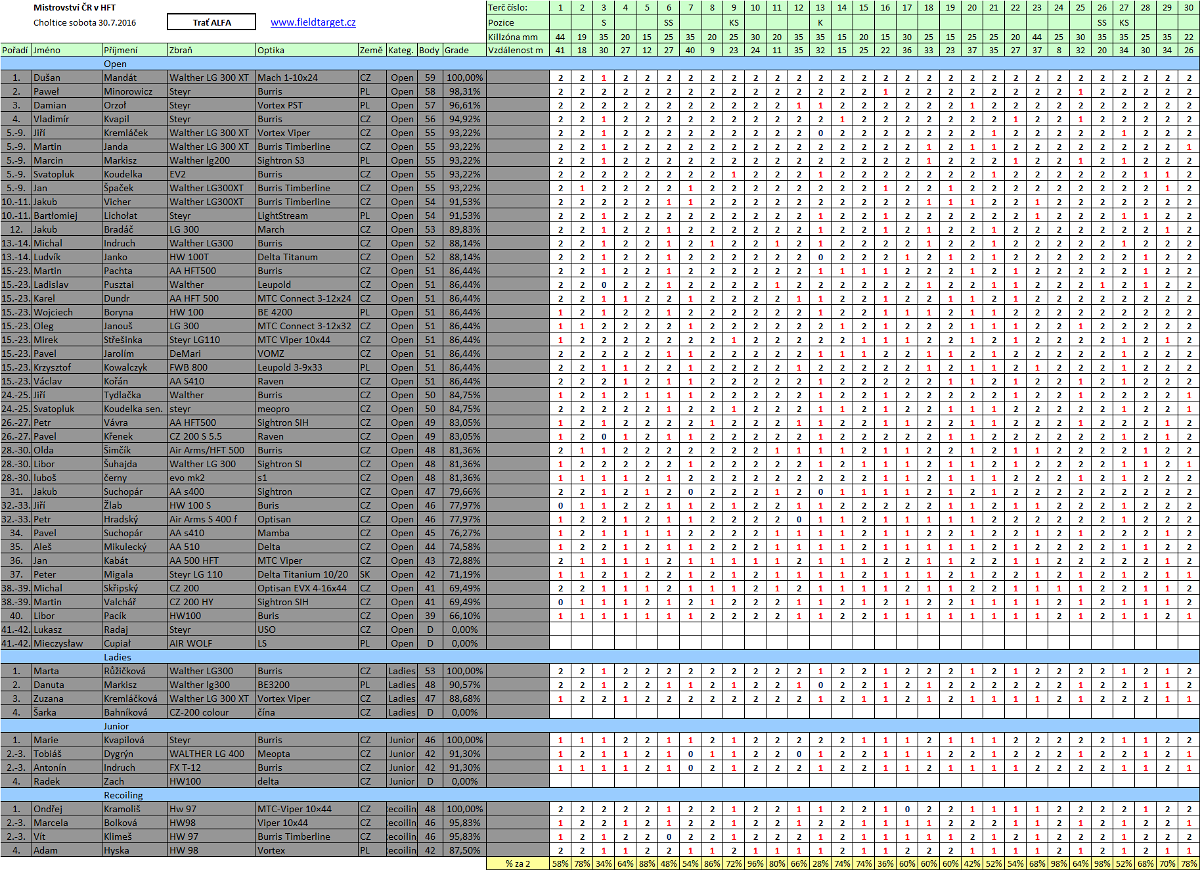Click the '% za 2' summary cell
The height and width of the screenshot is (870, 1200).
pos(516,863)
